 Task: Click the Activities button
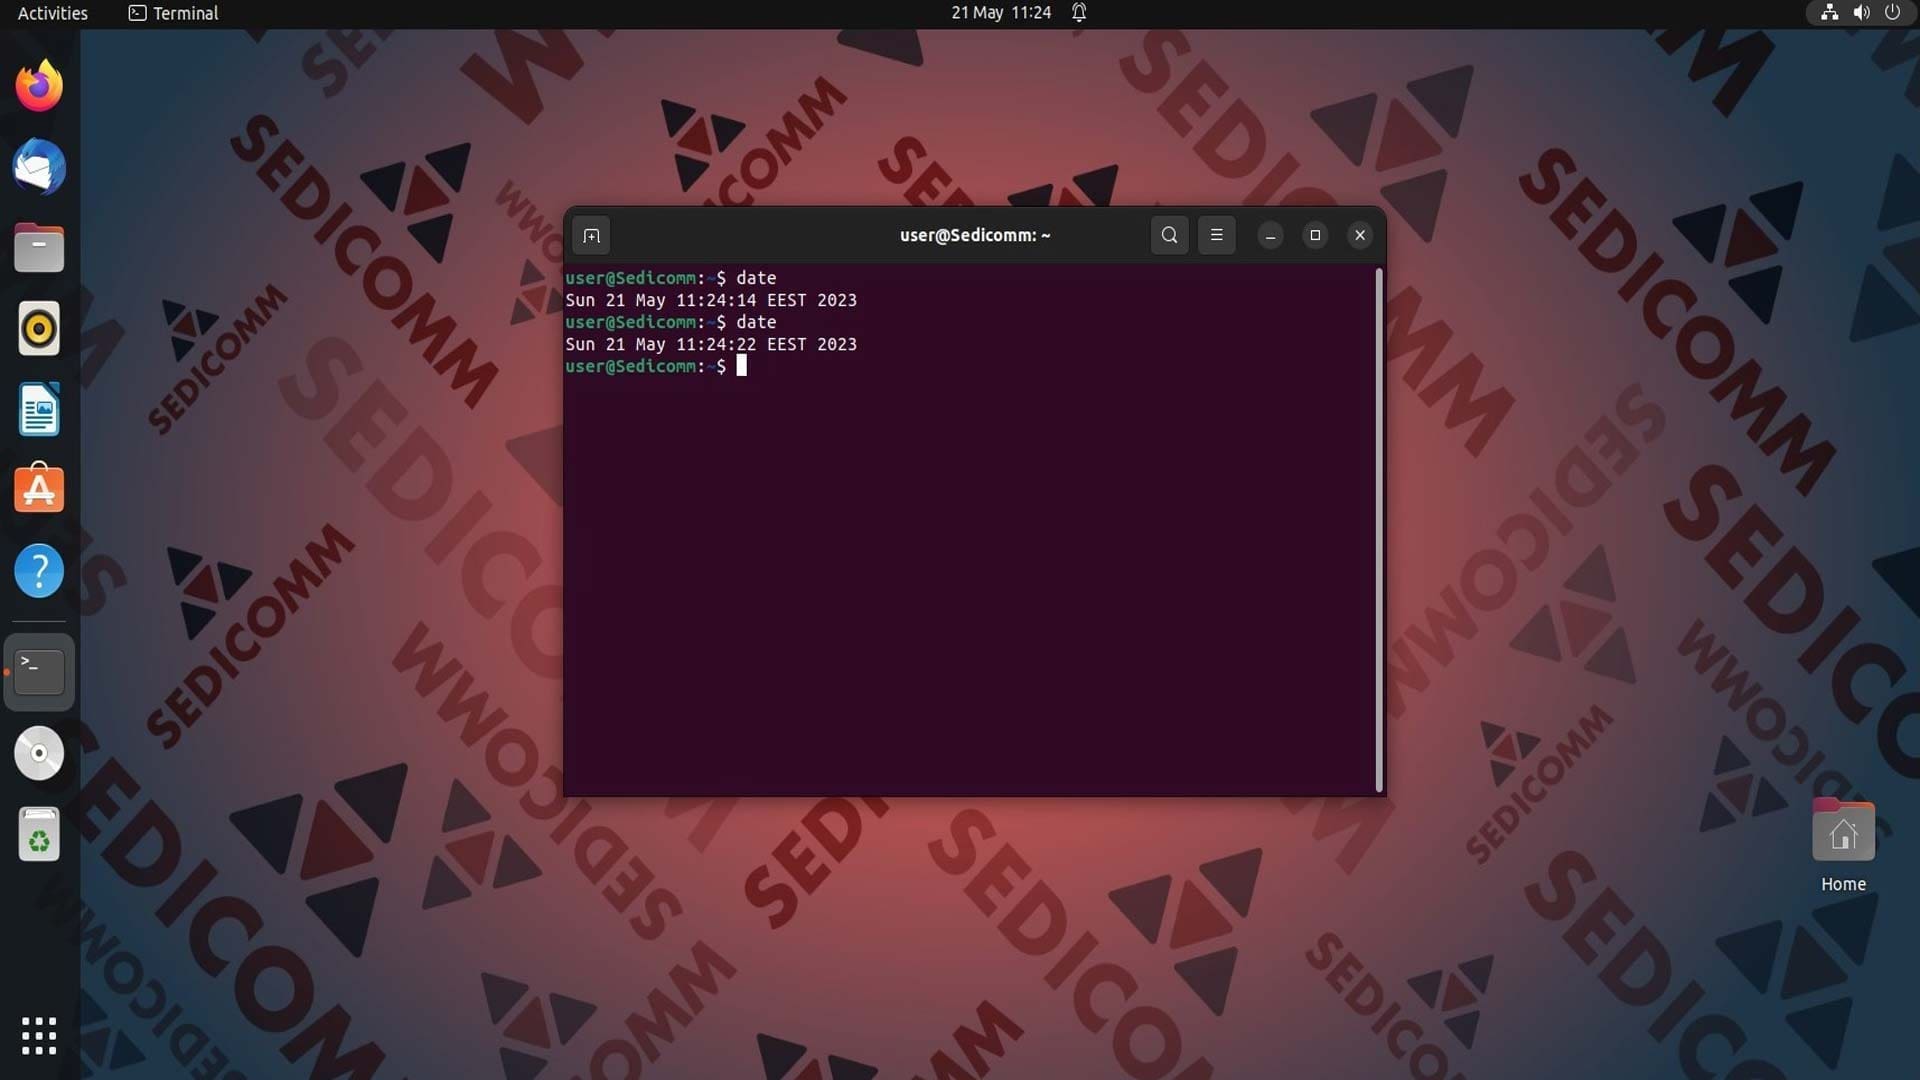coord(53,13)
